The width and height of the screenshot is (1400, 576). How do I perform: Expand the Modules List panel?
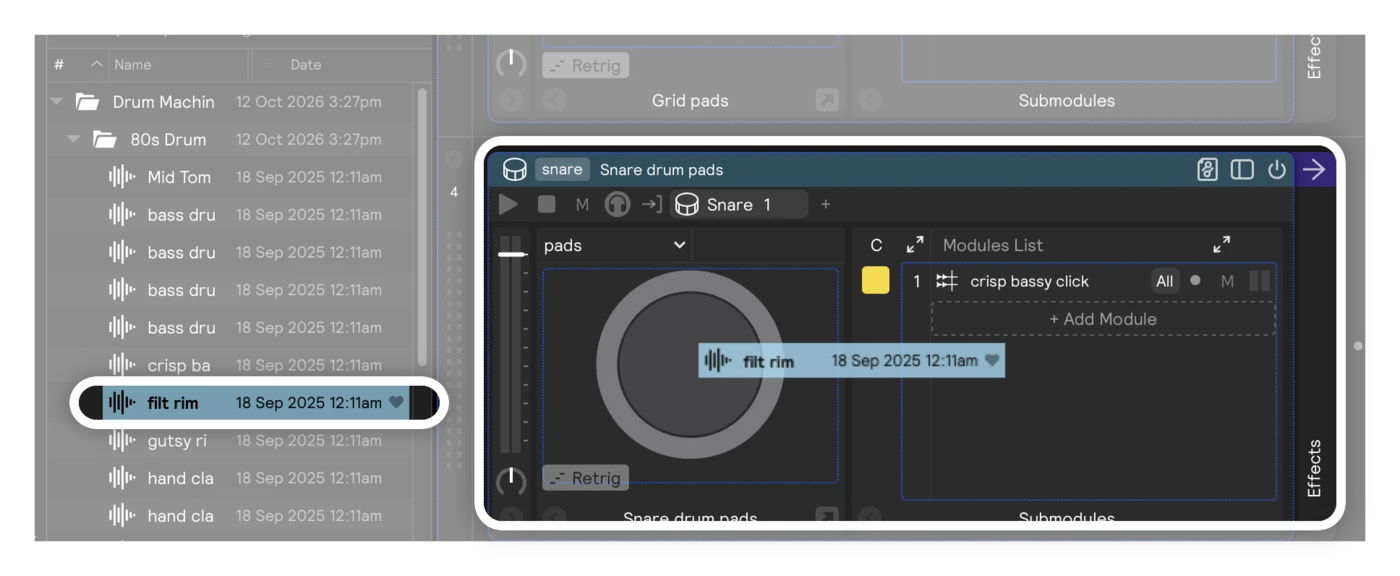pyautogui.click(x=1221, y=244)
